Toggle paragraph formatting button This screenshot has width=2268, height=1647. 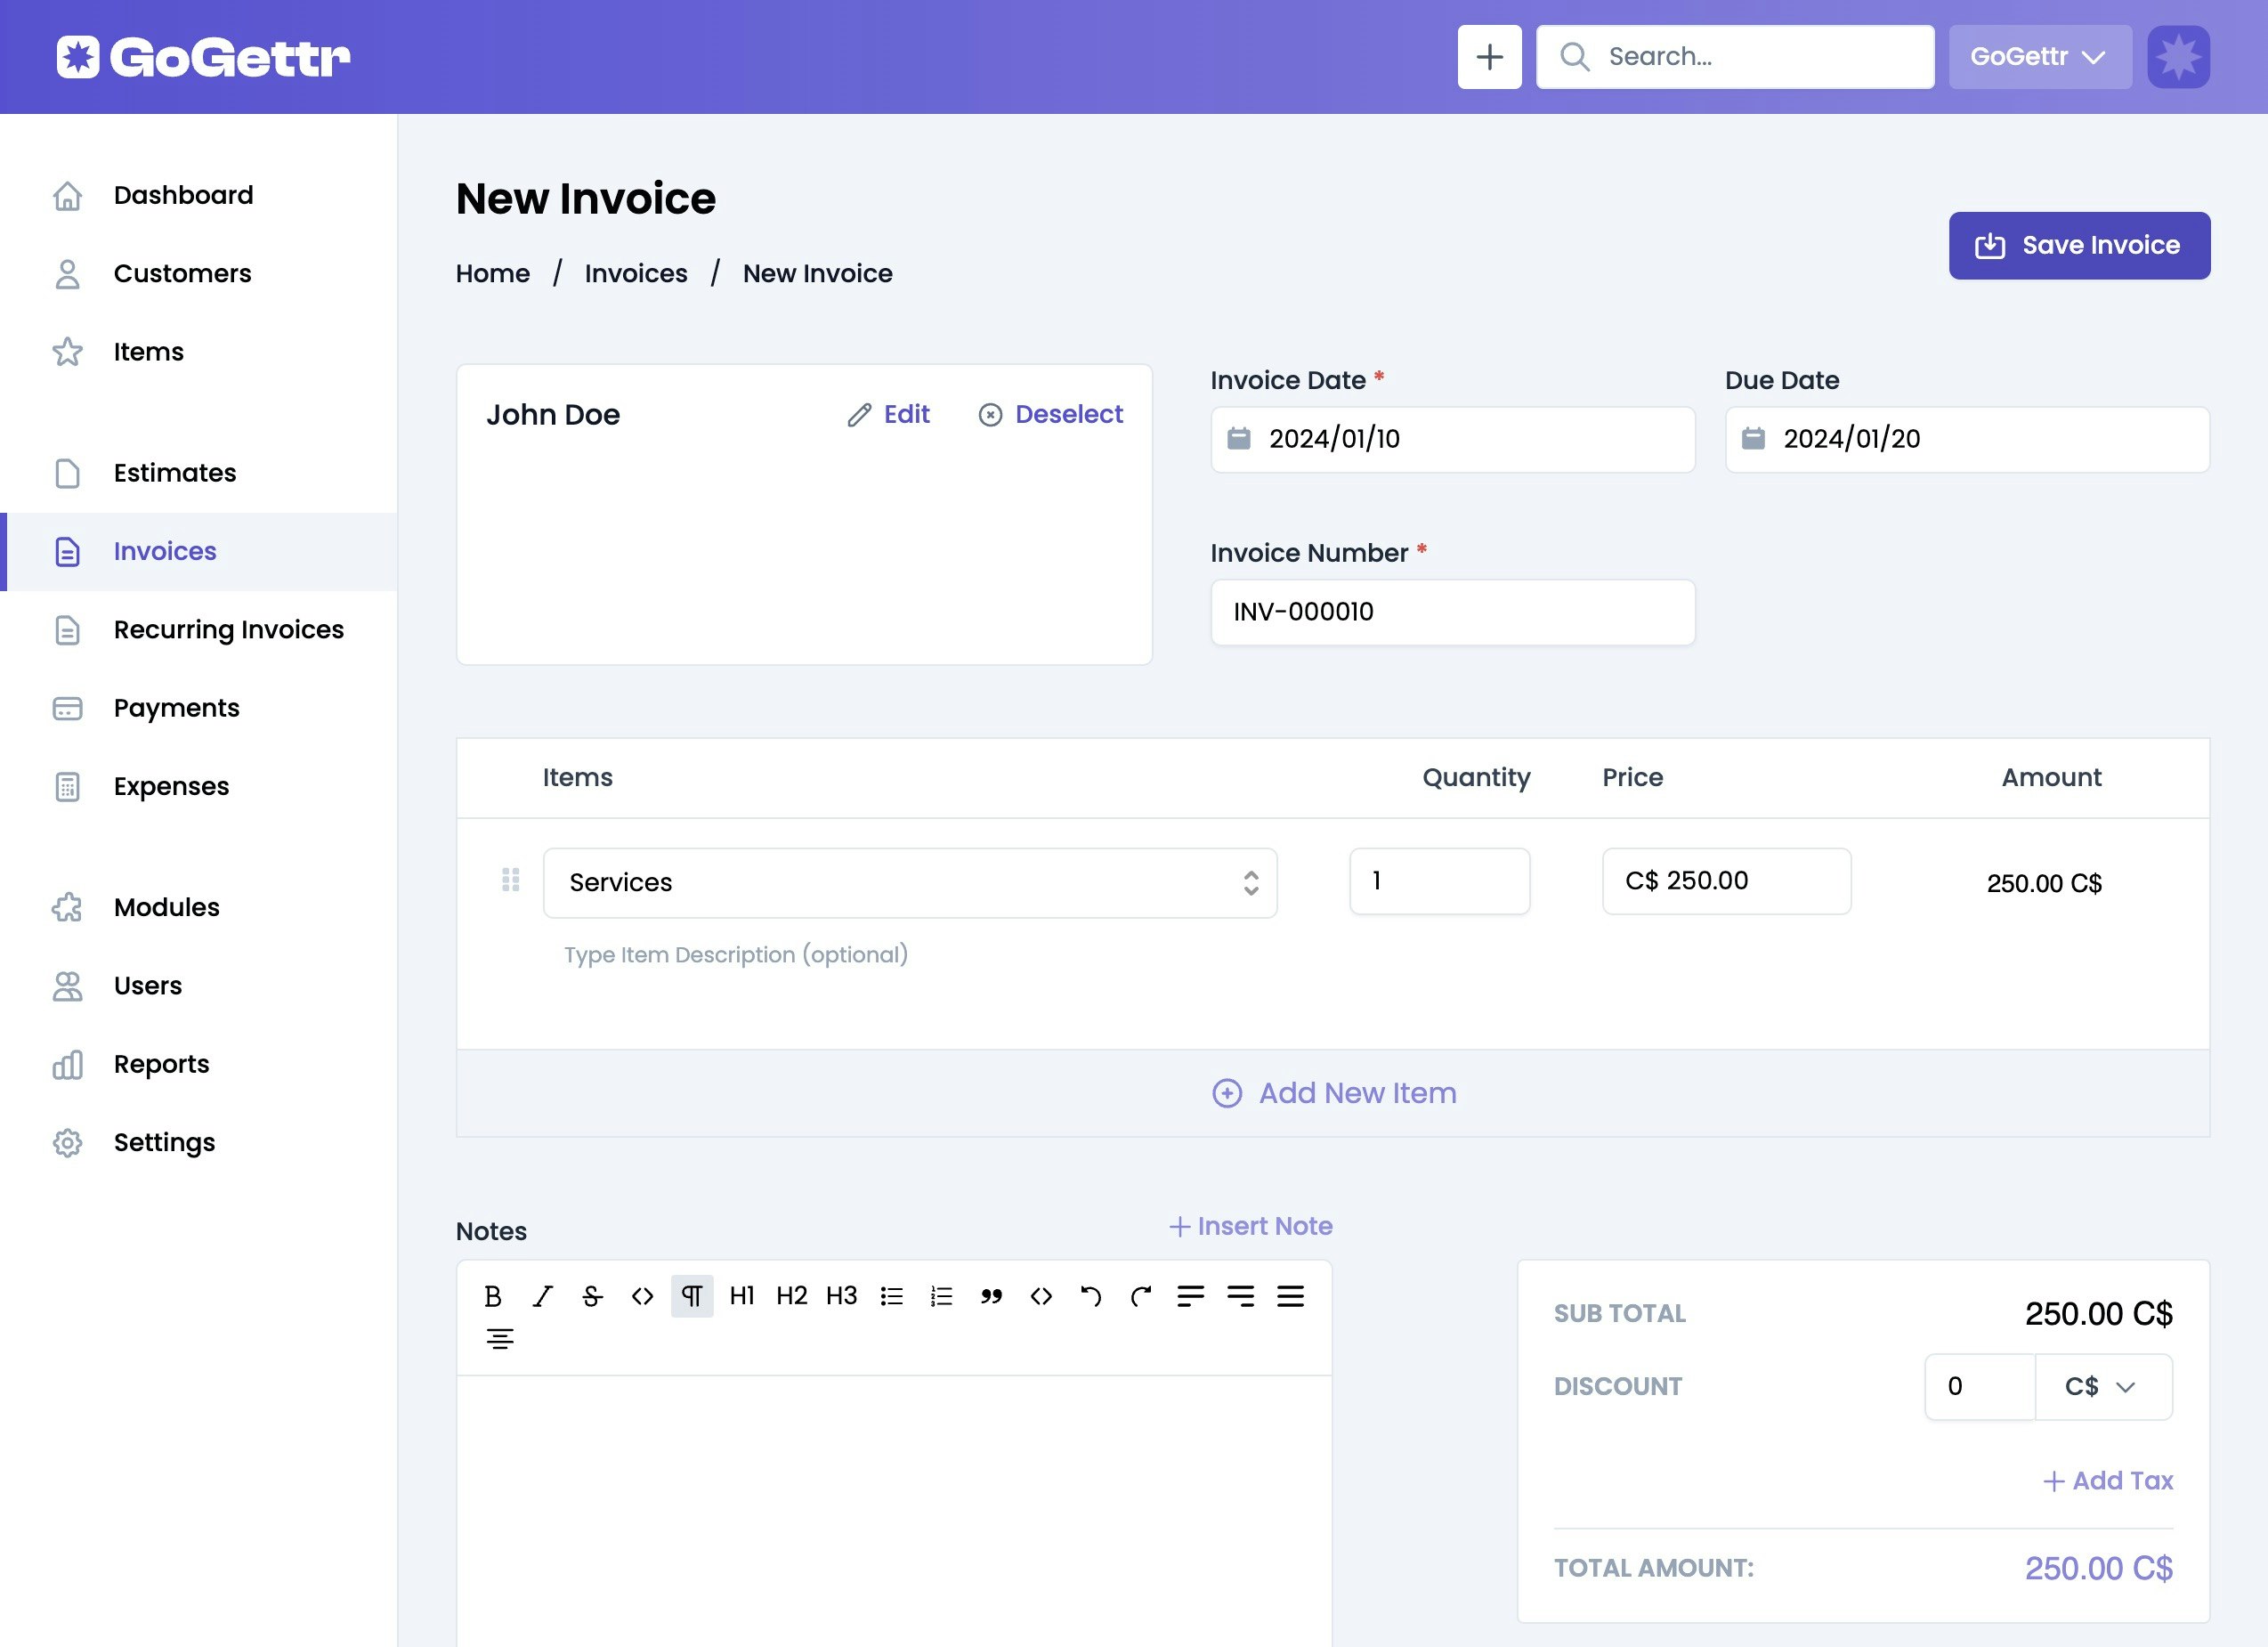pyautogui.click(x=692, y=1296)
